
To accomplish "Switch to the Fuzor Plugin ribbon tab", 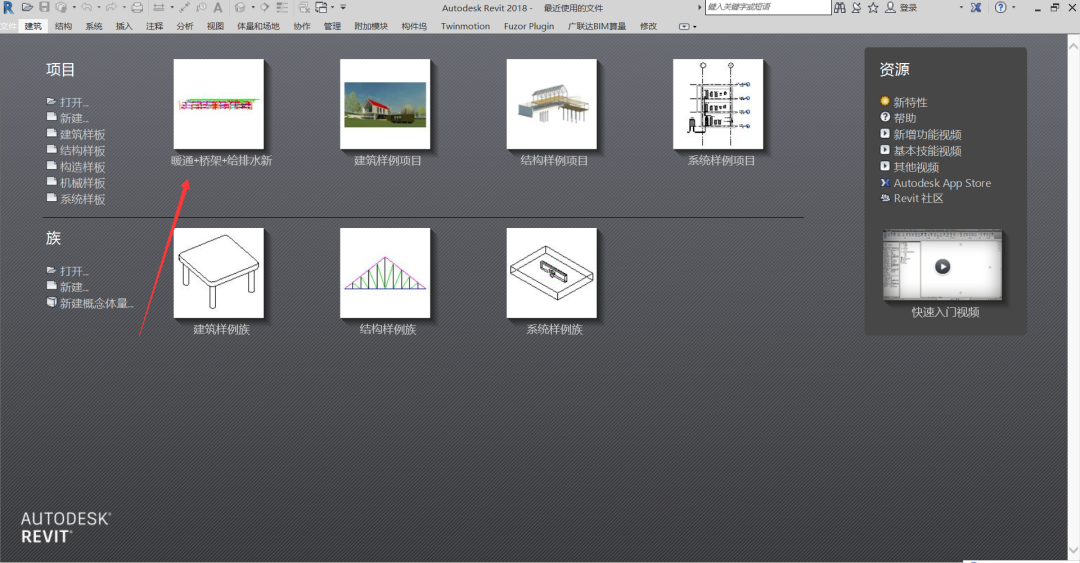I will (x=529, y=26).
